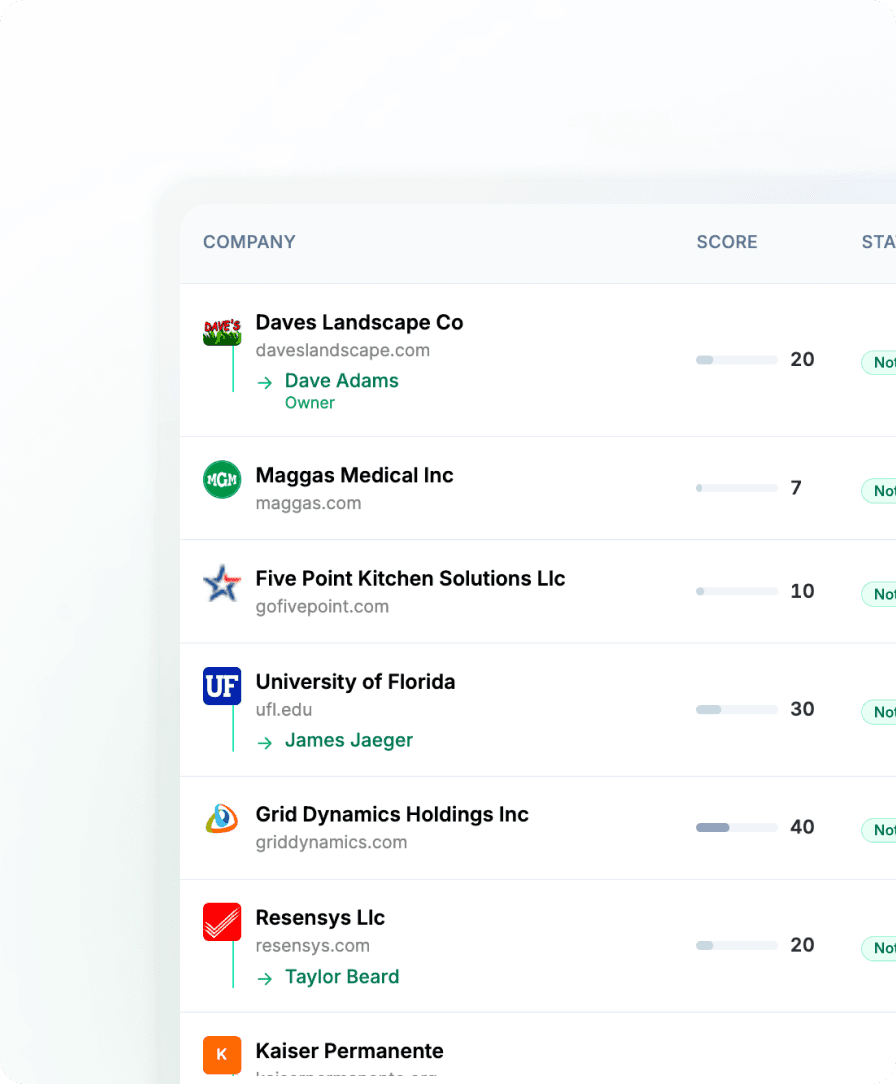896x1084 pixels.
Task: Click status badge in Resensys Llc row
Action: point(879,948)
